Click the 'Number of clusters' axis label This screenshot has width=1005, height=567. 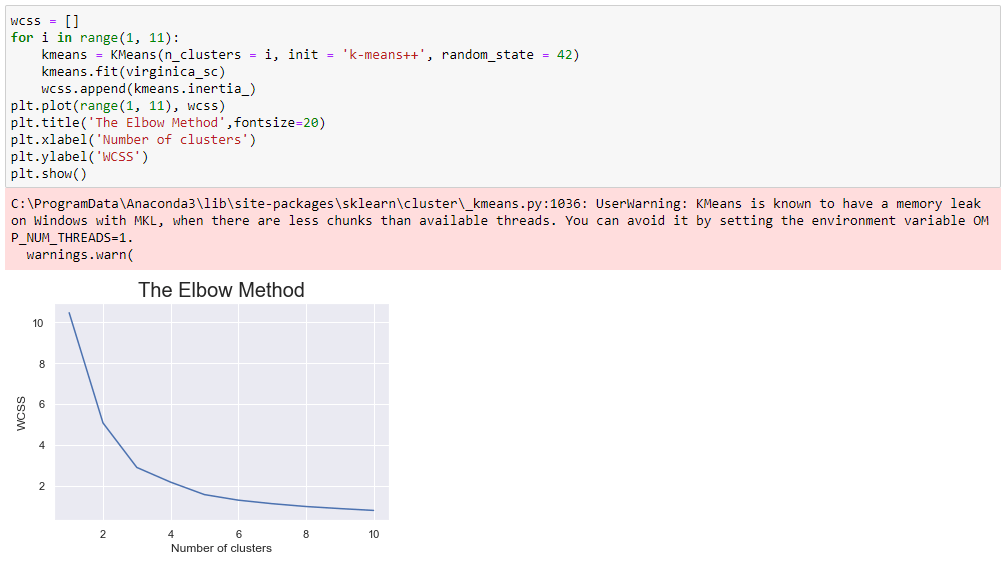click(221, 548)
